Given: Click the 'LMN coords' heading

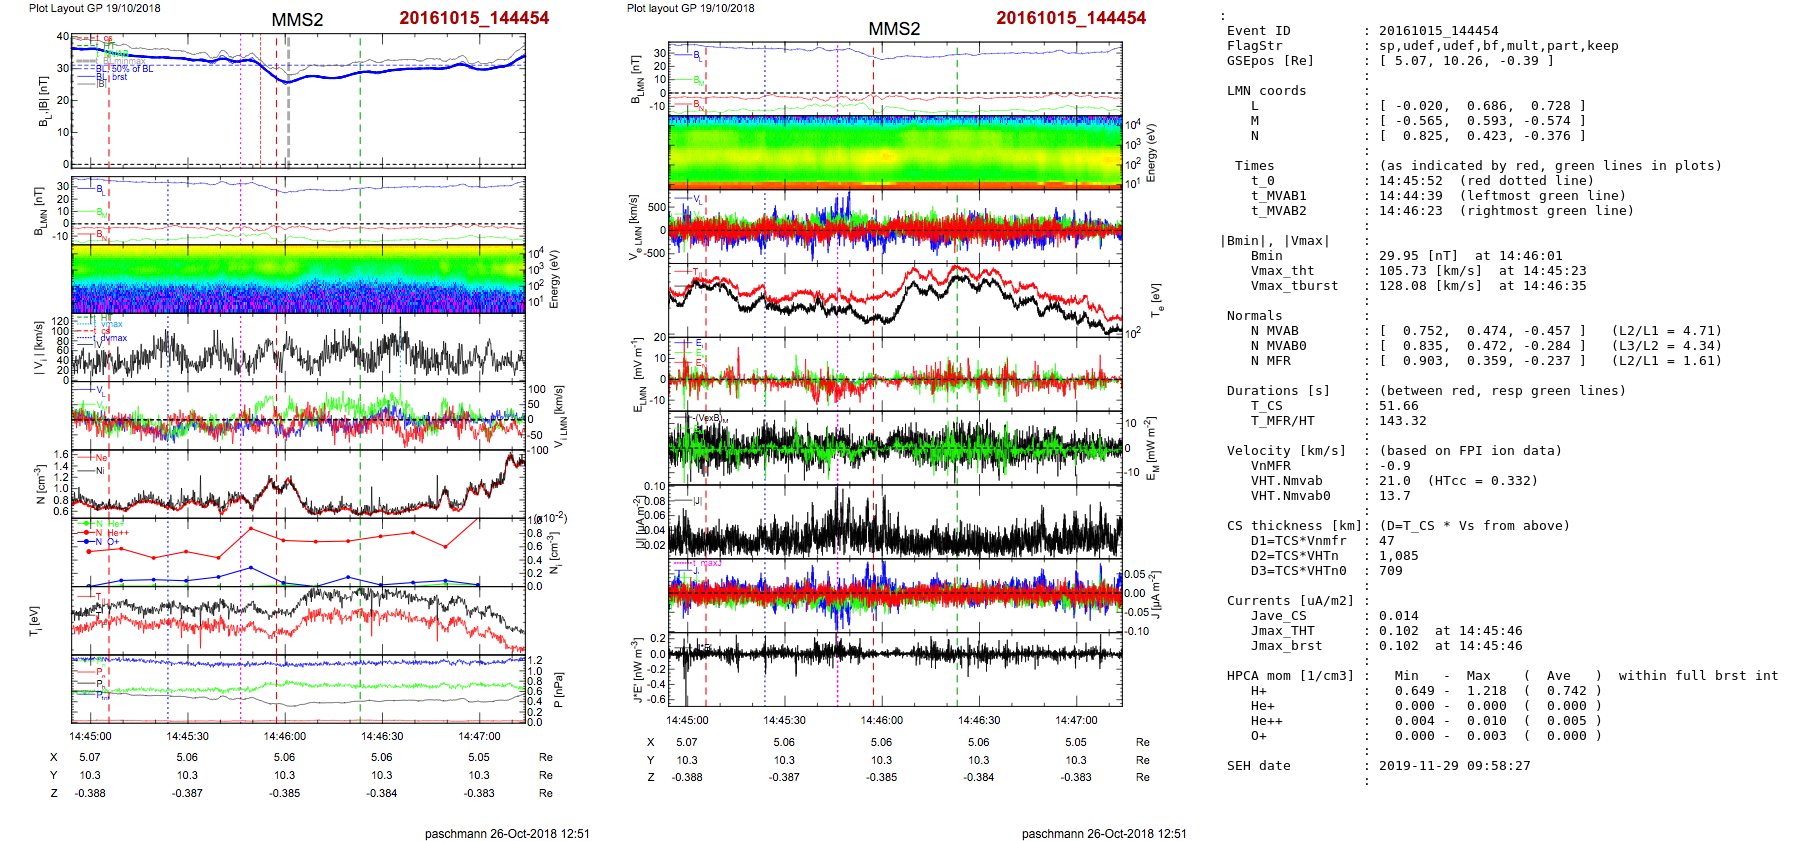Looking at the screenshot, I should [x=1266, y=91].
